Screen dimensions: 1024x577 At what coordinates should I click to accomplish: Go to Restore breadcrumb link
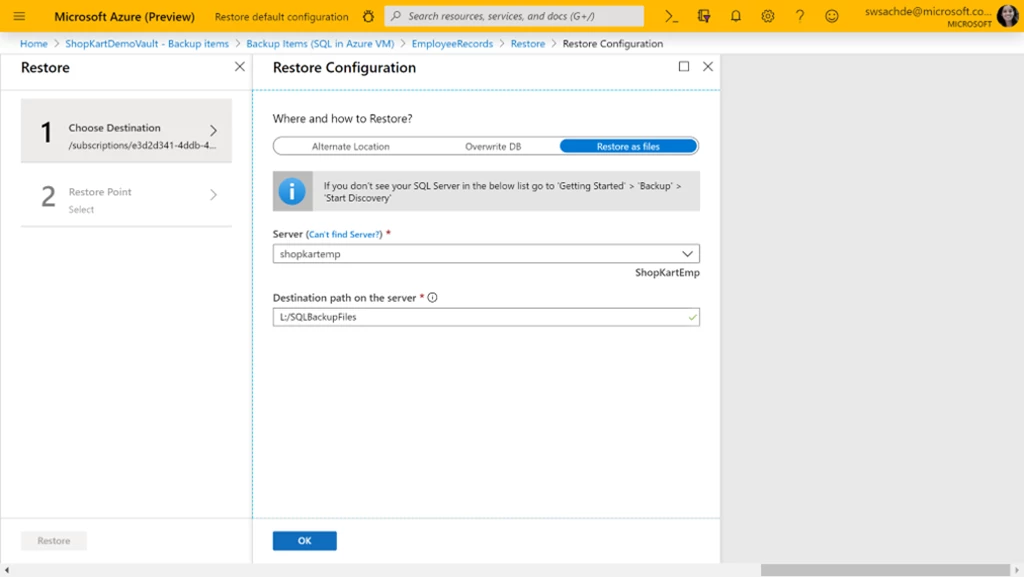point(528,44)
